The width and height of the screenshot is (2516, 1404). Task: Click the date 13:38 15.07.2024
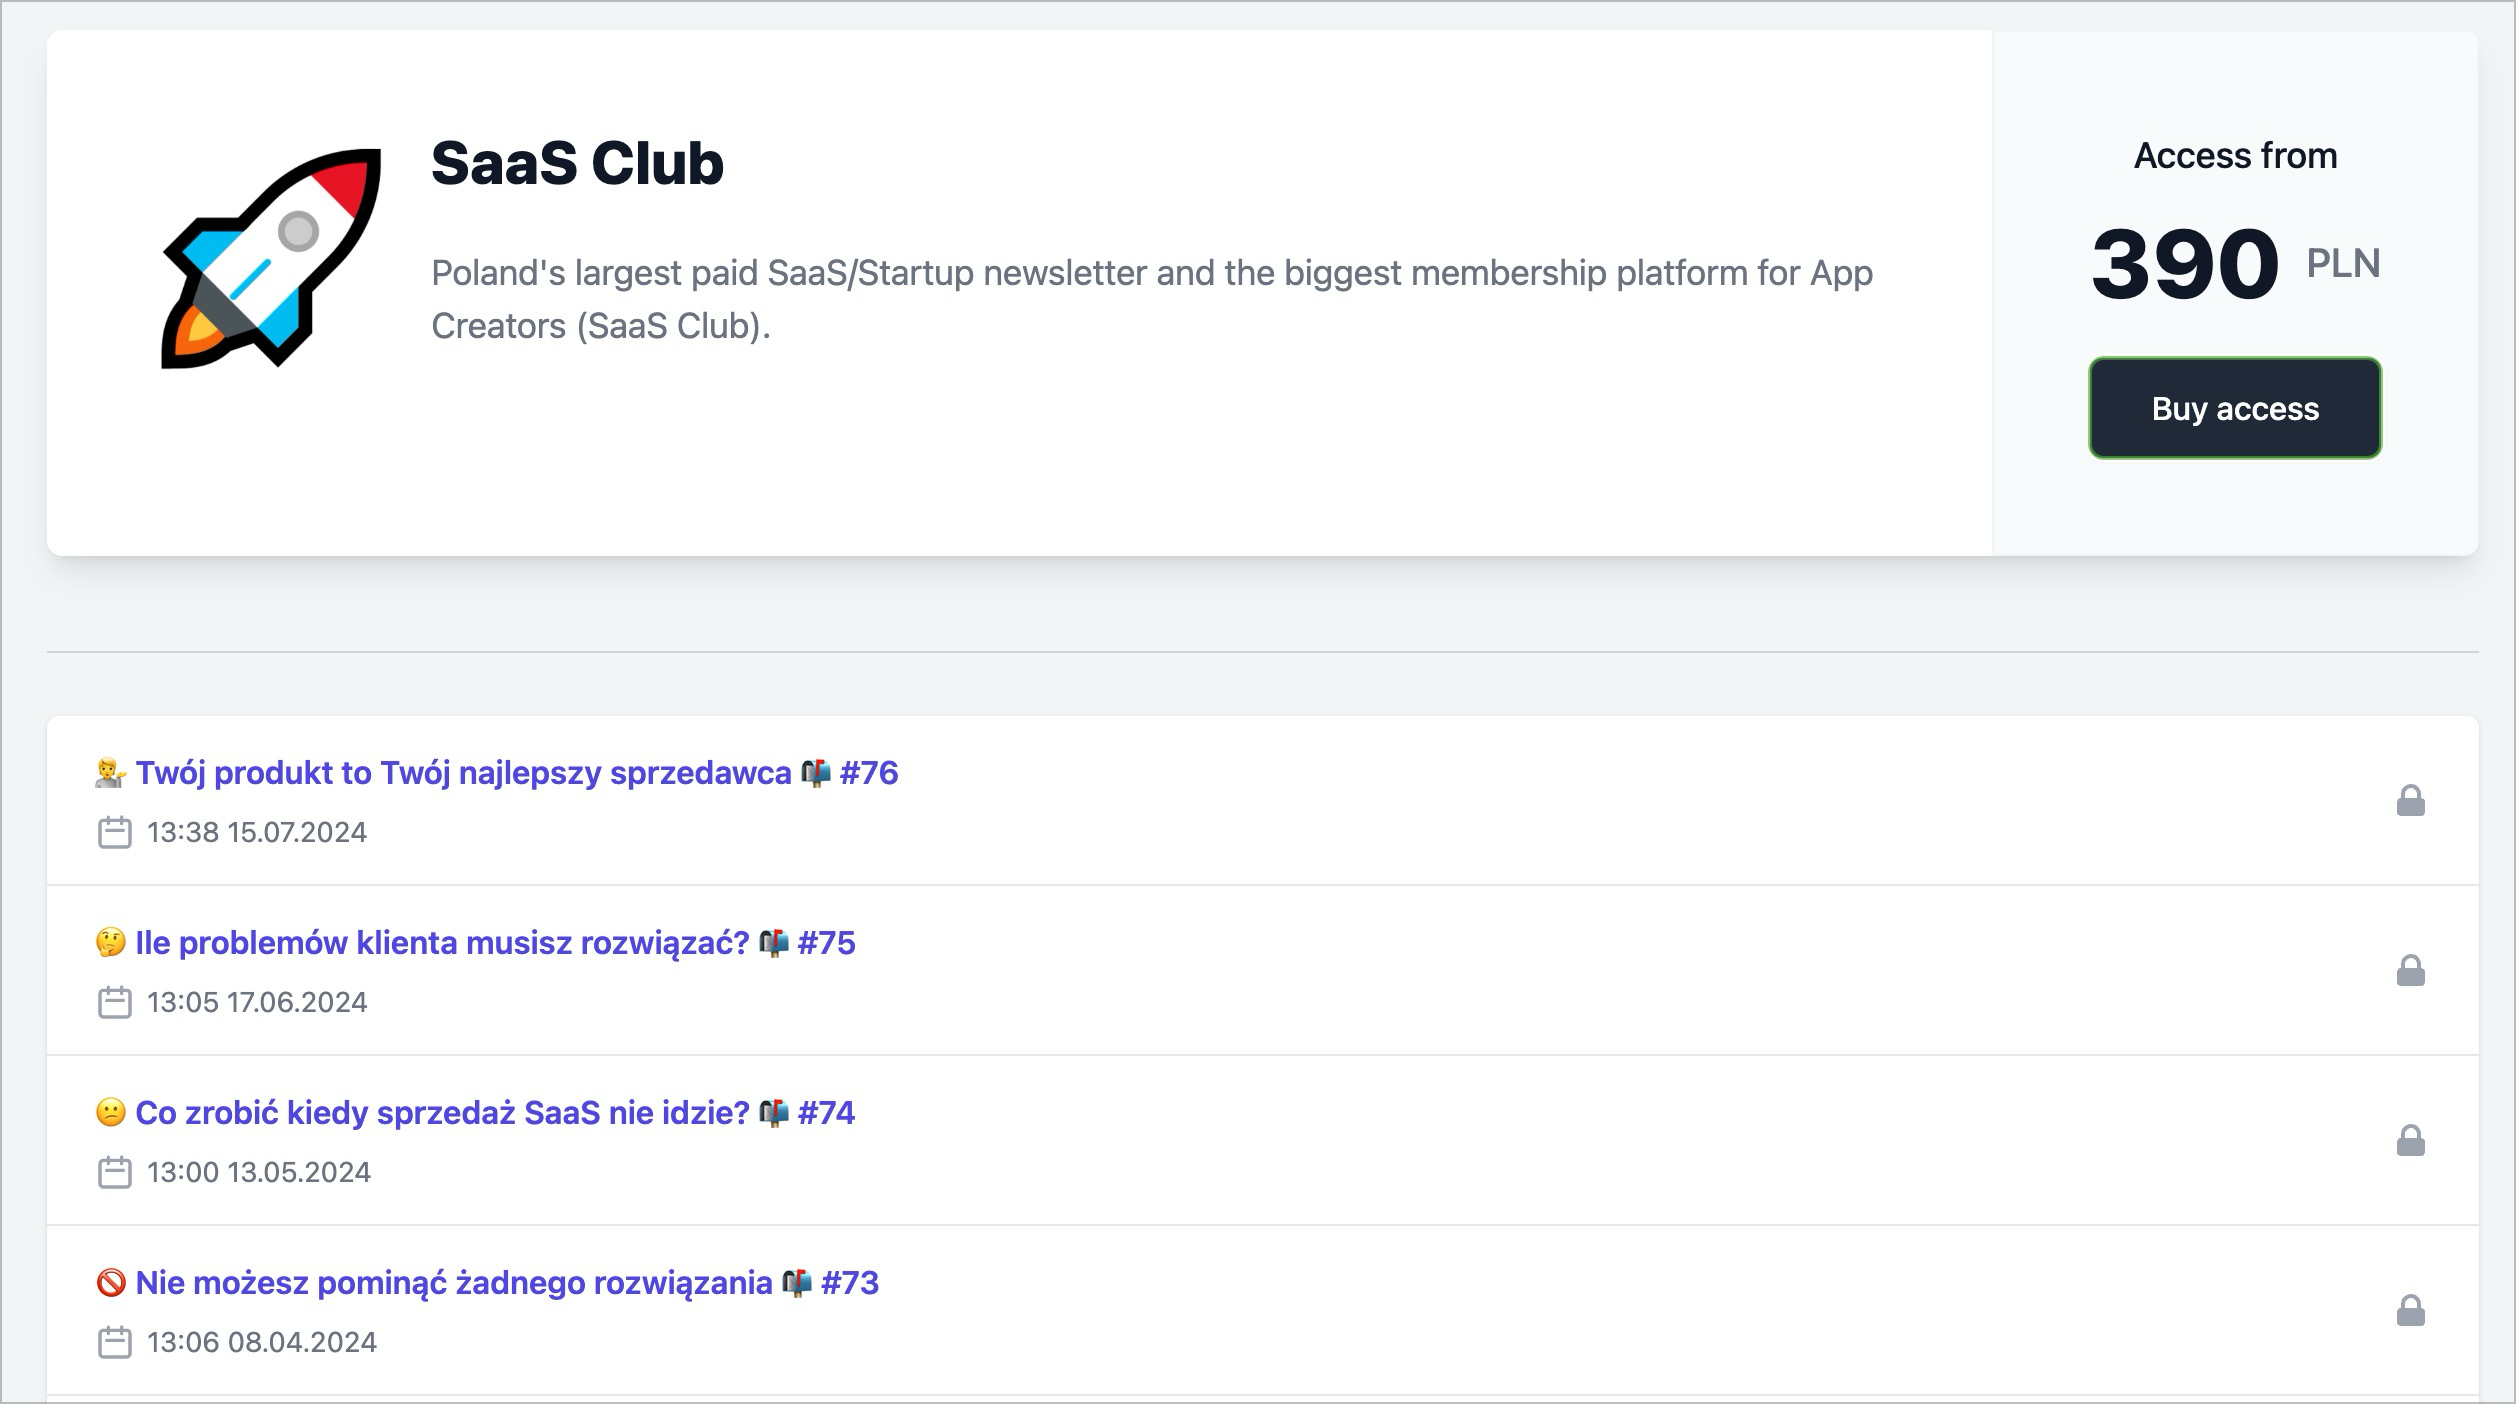[257, 832]
